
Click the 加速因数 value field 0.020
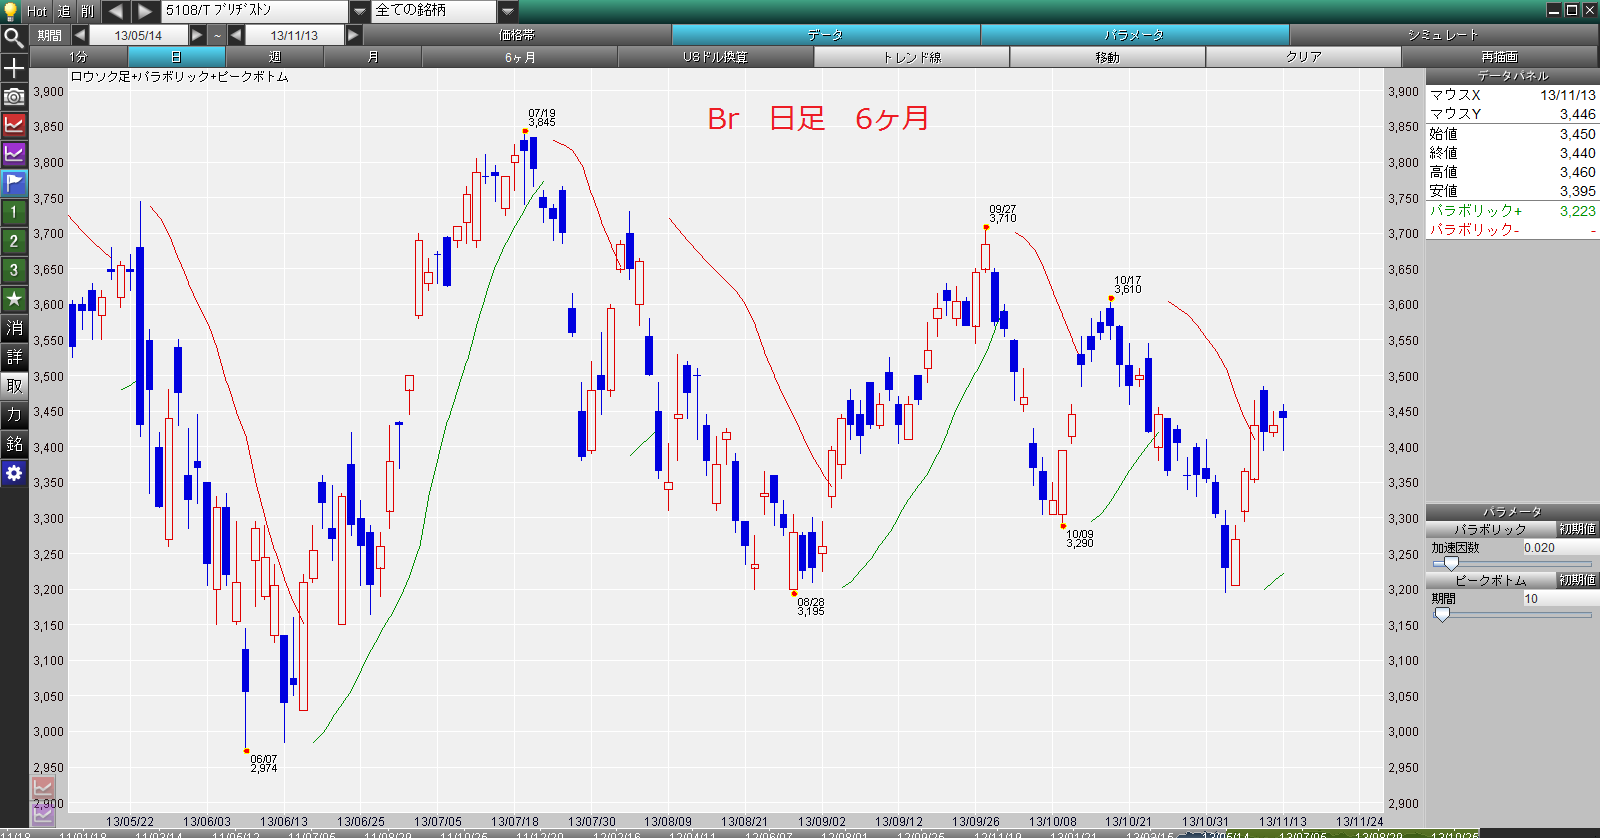[x=1559, y=548]
